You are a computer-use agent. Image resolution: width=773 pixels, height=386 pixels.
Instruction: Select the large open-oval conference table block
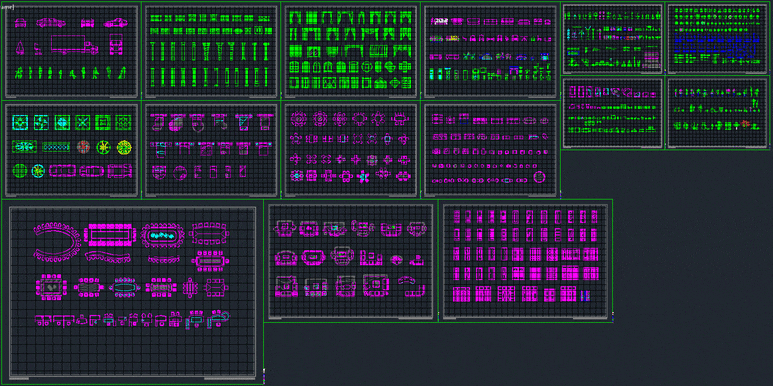click(x=57, y=241)
